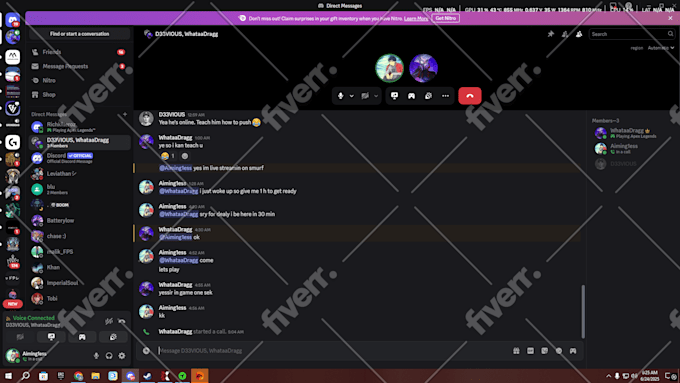Open DM with chase :)
Screen dimensions: 680x383
(79, 236)
